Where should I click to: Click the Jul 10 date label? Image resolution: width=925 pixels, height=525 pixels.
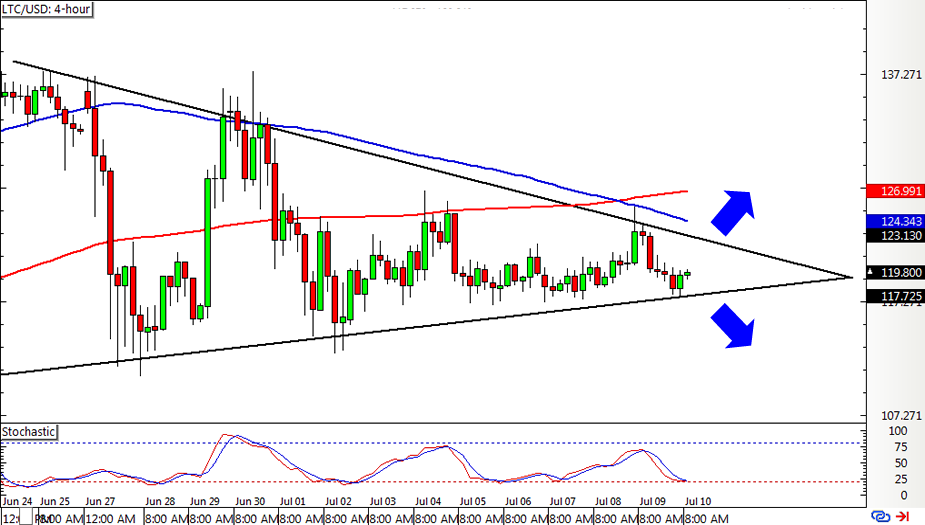[x=698, y=501]
